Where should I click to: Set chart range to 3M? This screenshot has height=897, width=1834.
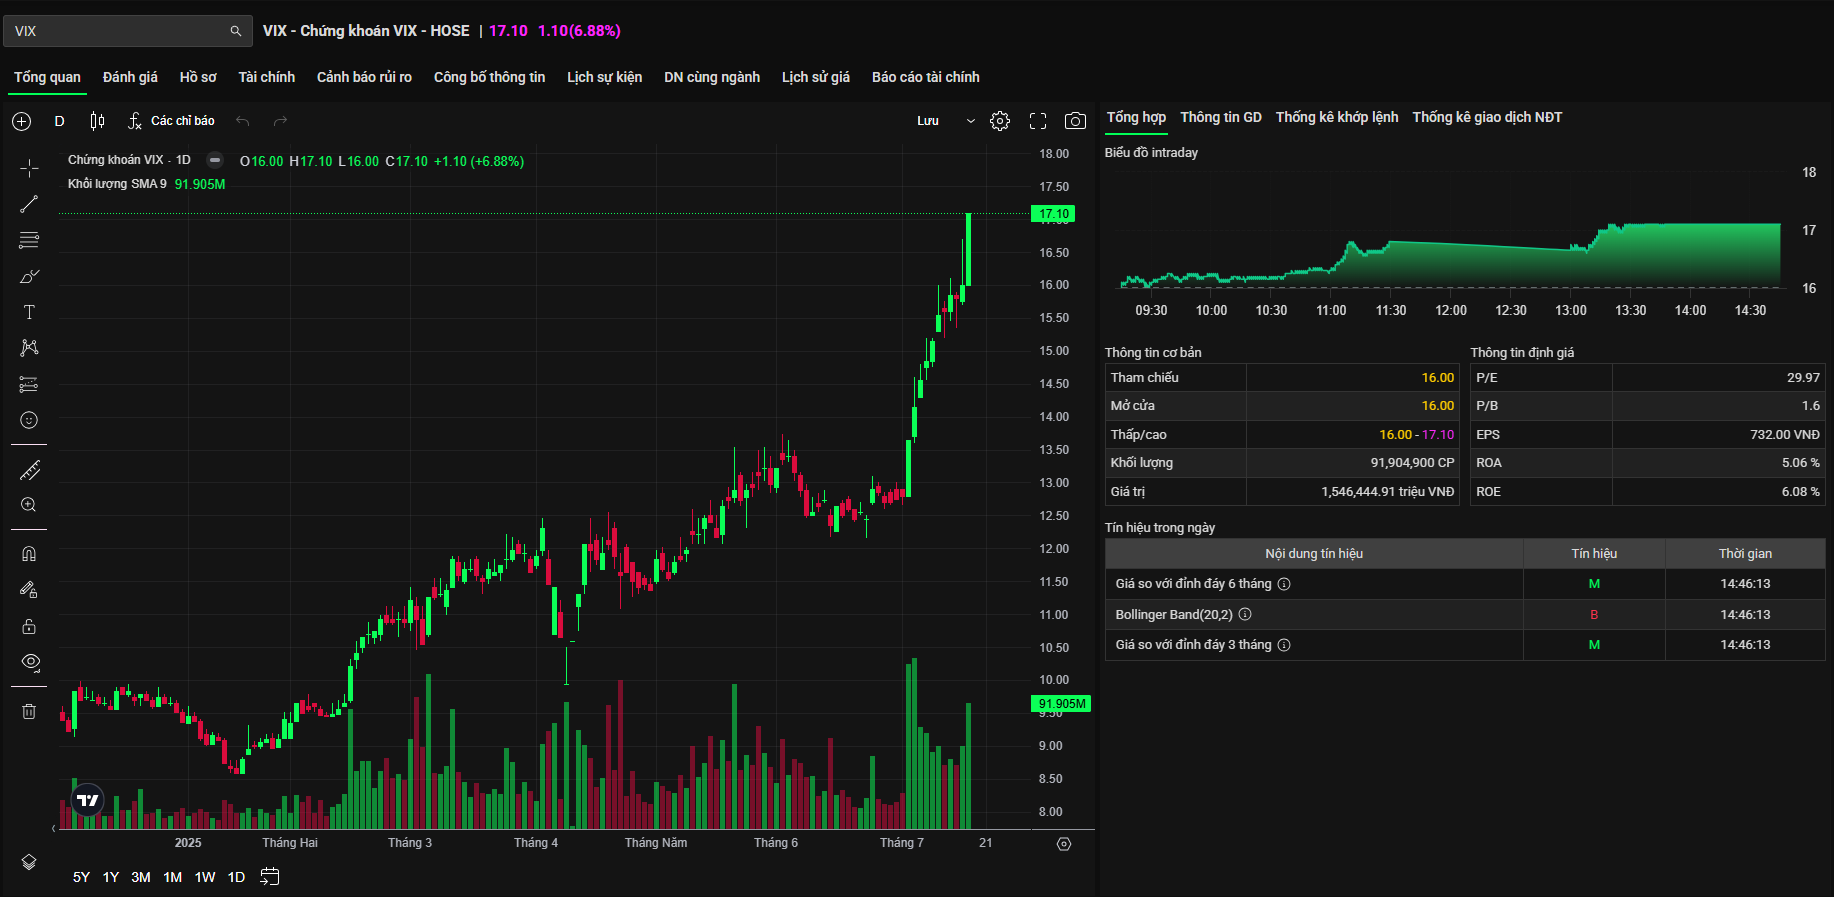coord(141,877)
